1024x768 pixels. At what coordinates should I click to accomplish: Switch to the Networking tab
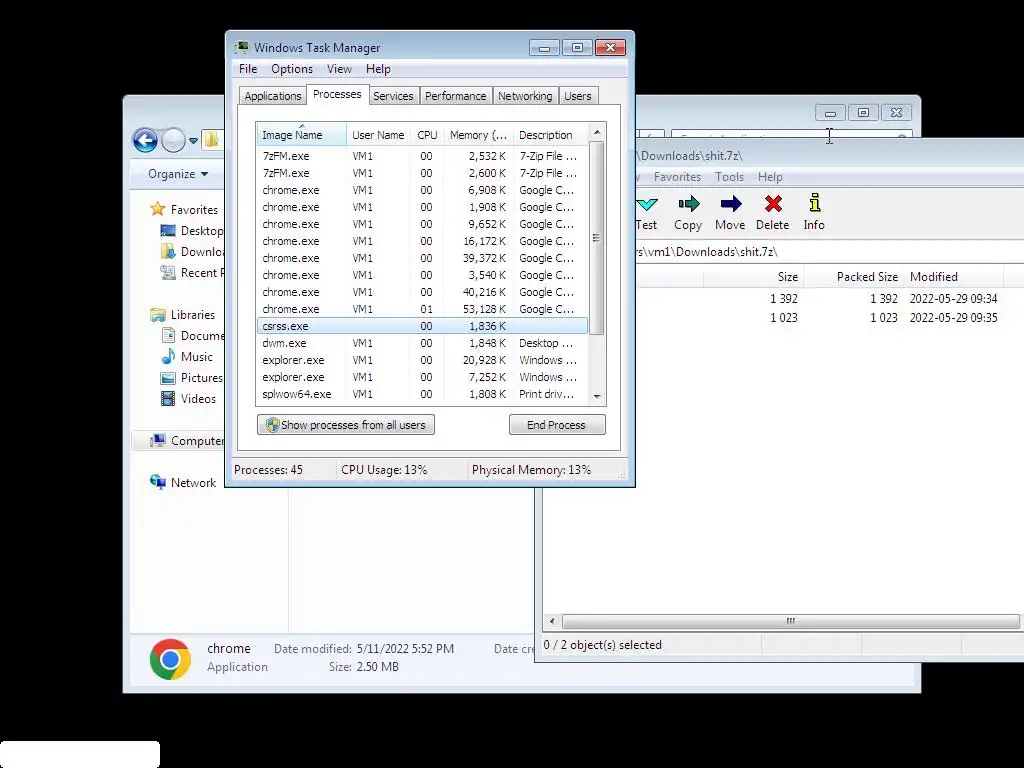pos(525,96)
